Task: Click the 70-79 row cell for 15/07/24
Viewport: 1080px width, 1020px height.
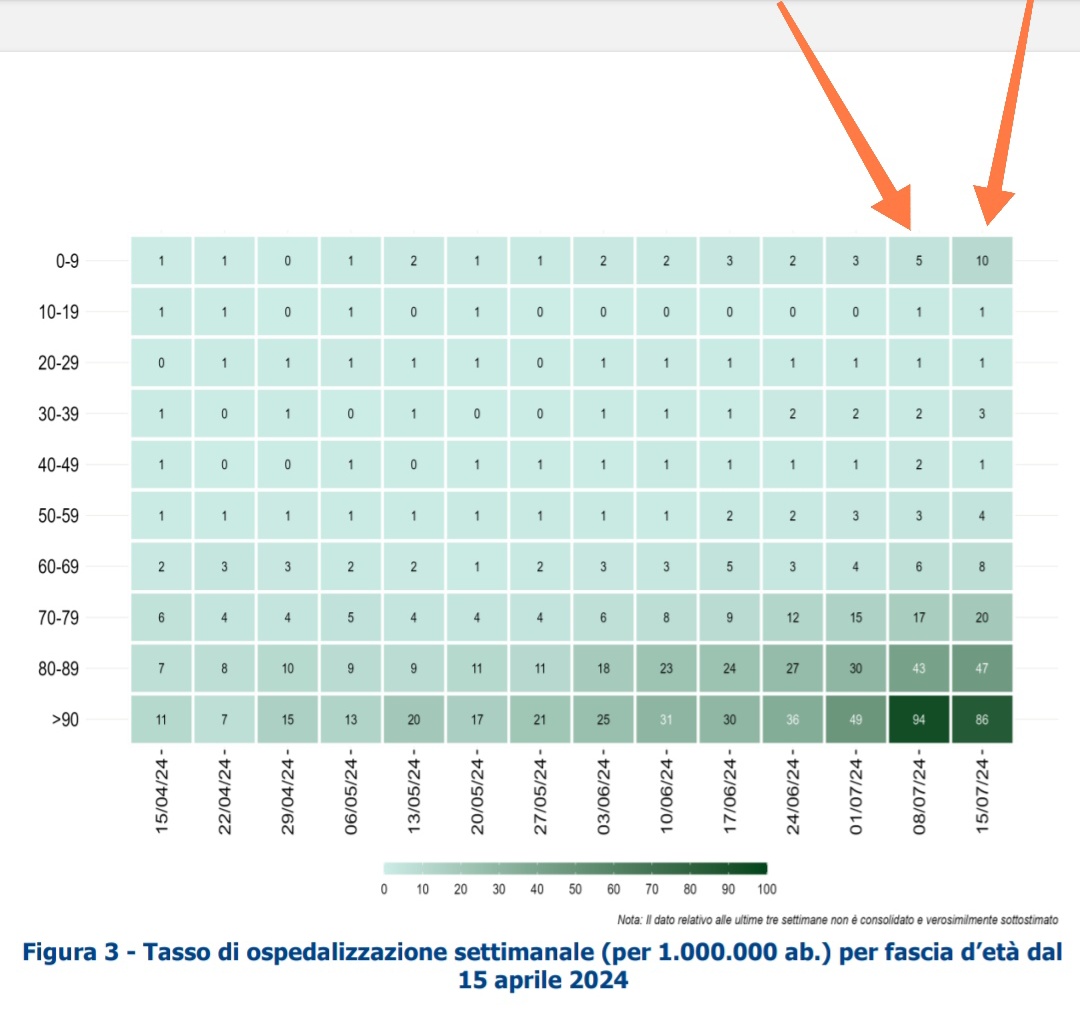Action: coord(982,618)
